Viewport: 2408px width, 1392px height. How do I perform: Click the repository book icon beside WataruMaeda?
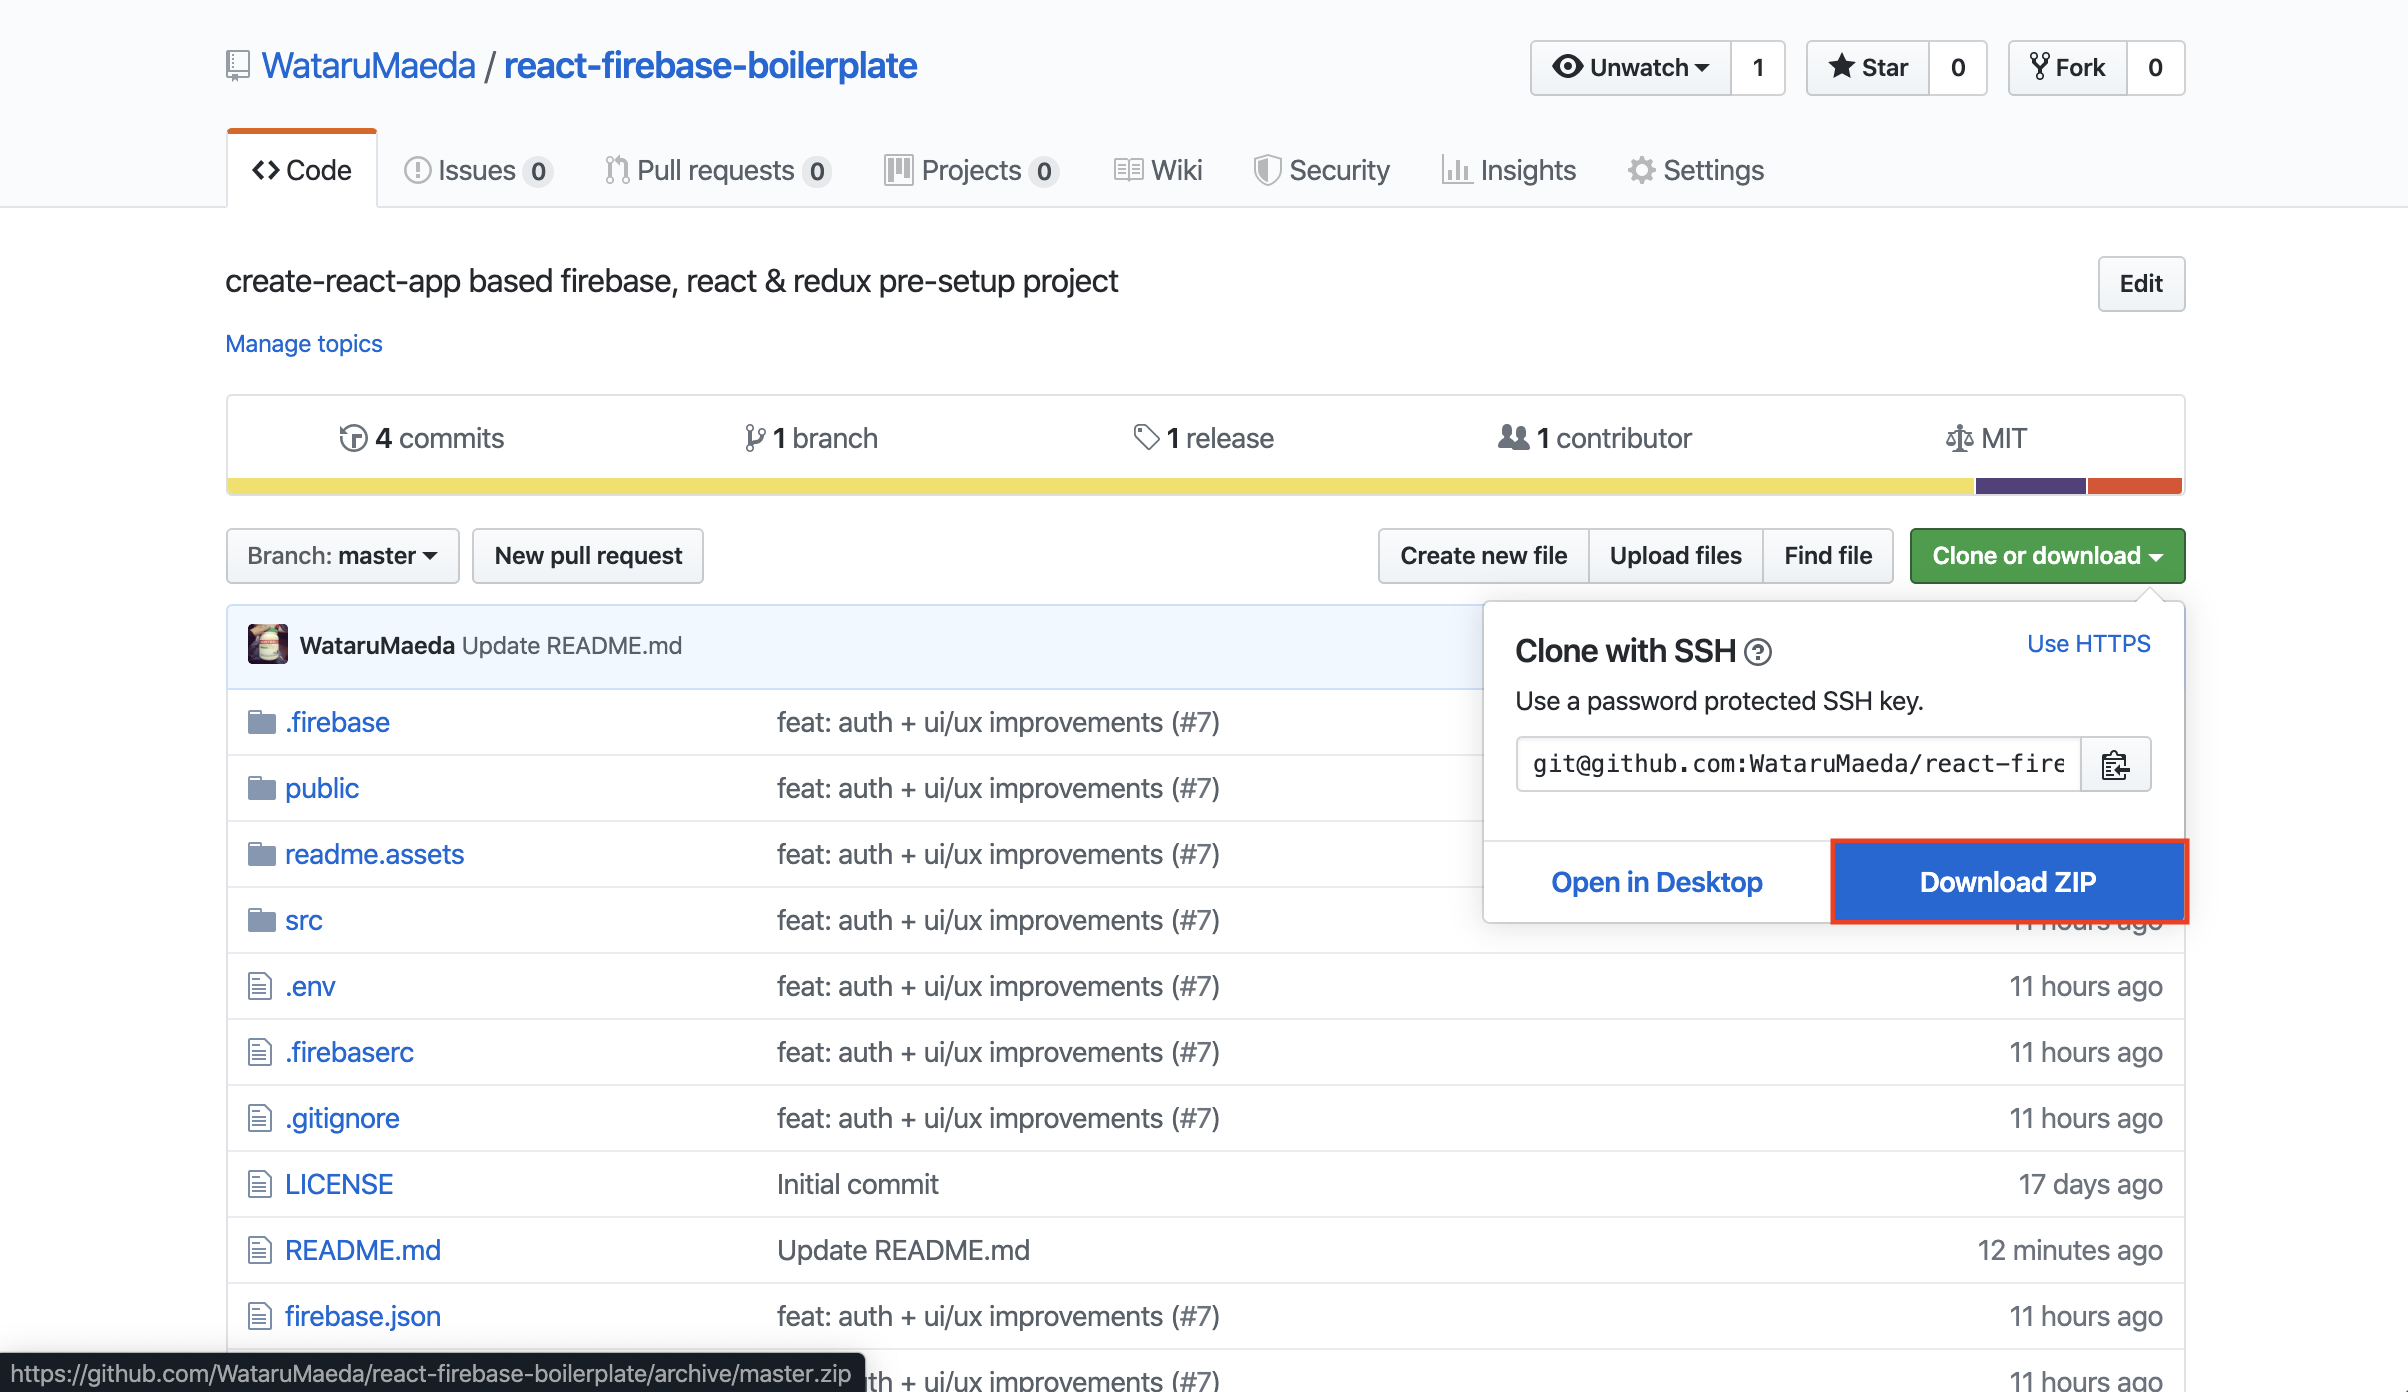point(237,66)
